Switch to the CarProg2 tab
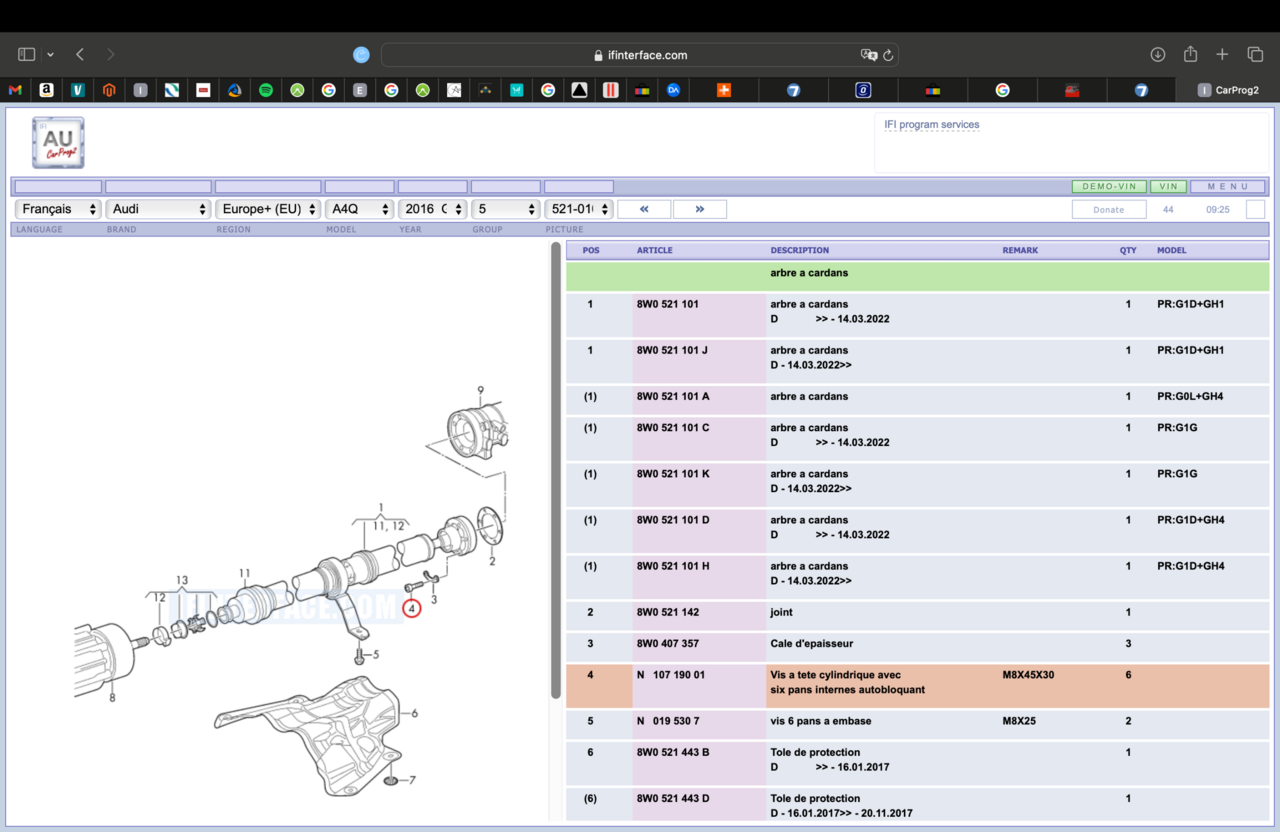The width and height of the screenshot is (1280, 832). tap(1228, 90)
